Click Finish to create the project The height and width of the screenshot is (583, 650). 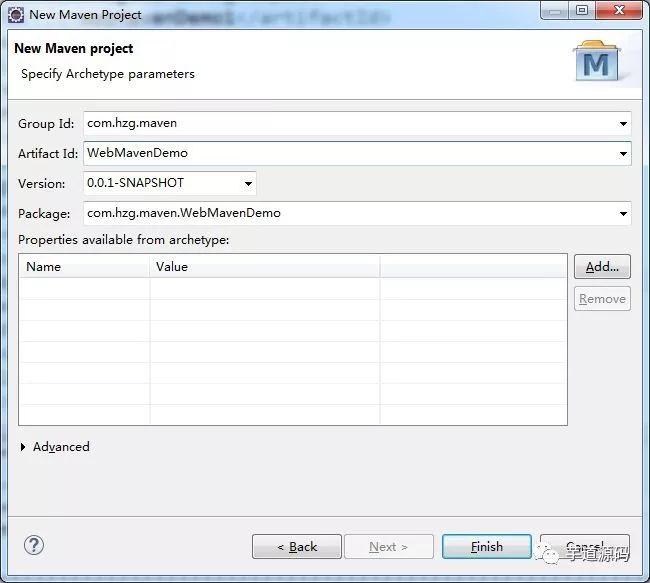point(487,547)
